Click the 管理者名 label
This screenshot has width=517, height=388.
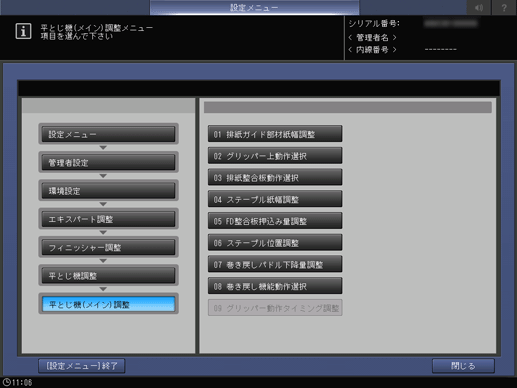pos(372,37)
